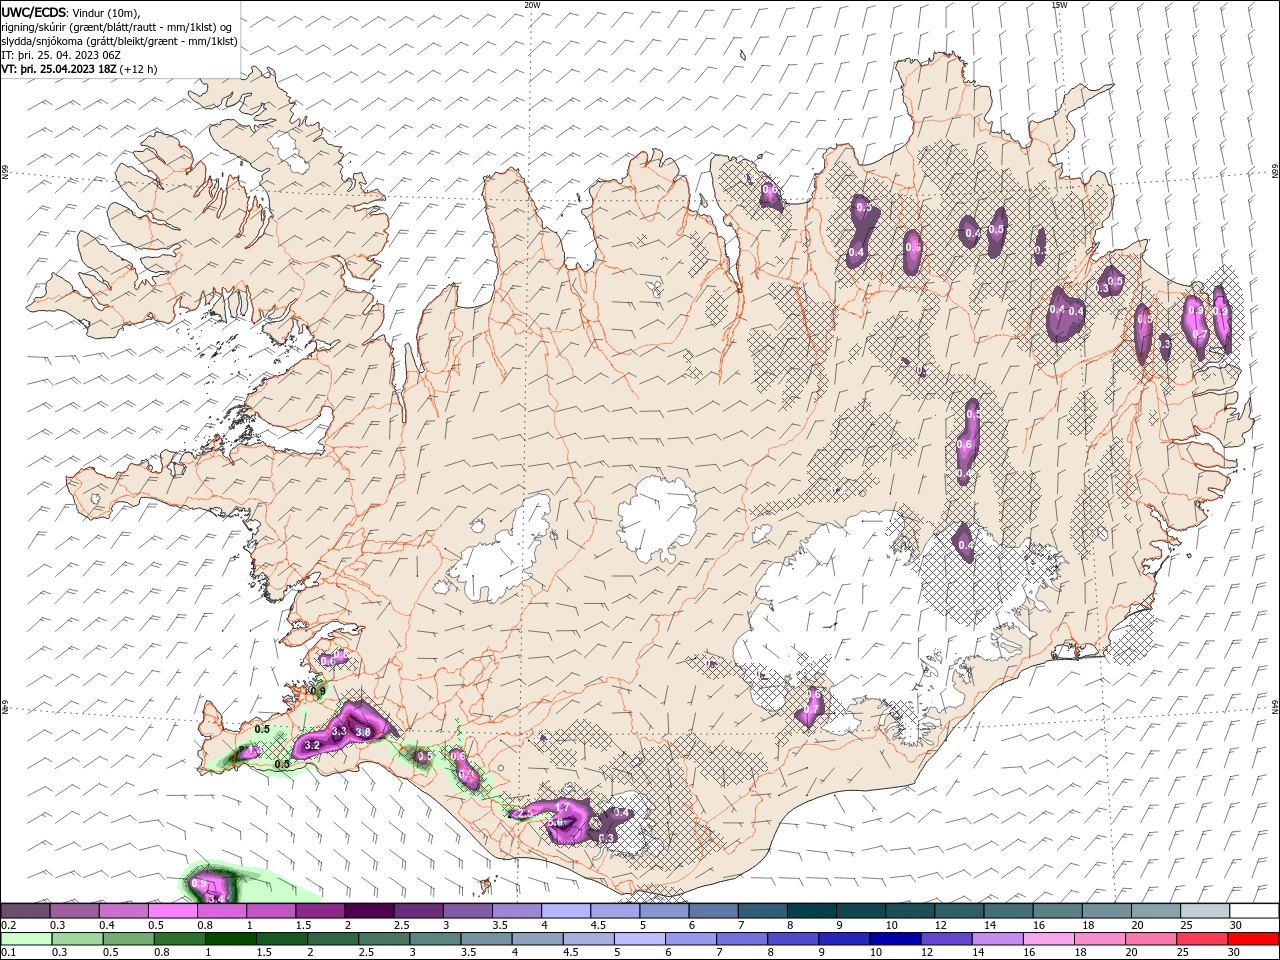The image size is (1280, 960).
Task: Select the dark teal snow swatch labeled 8
Action: pyautogui.click(x=812, y=911)
